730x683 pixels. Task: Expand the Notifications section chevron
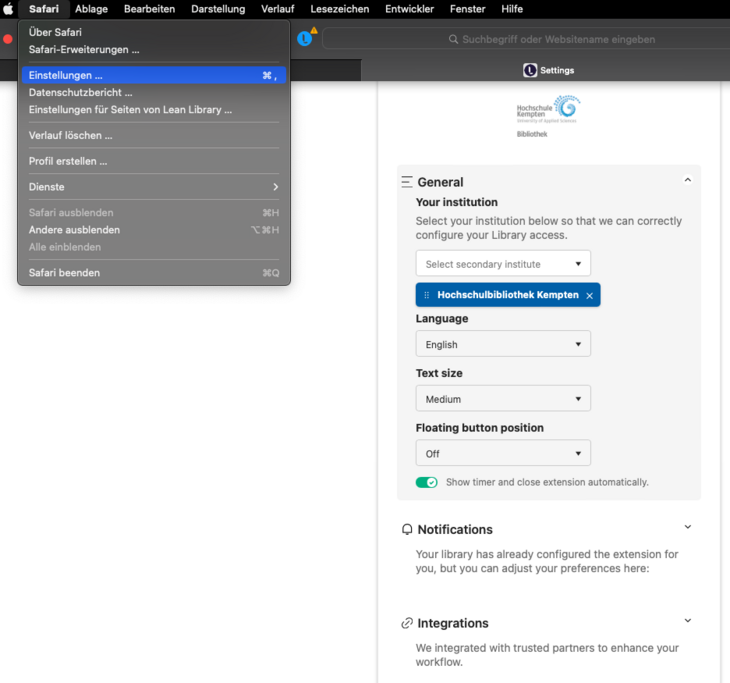click(687, 527)
